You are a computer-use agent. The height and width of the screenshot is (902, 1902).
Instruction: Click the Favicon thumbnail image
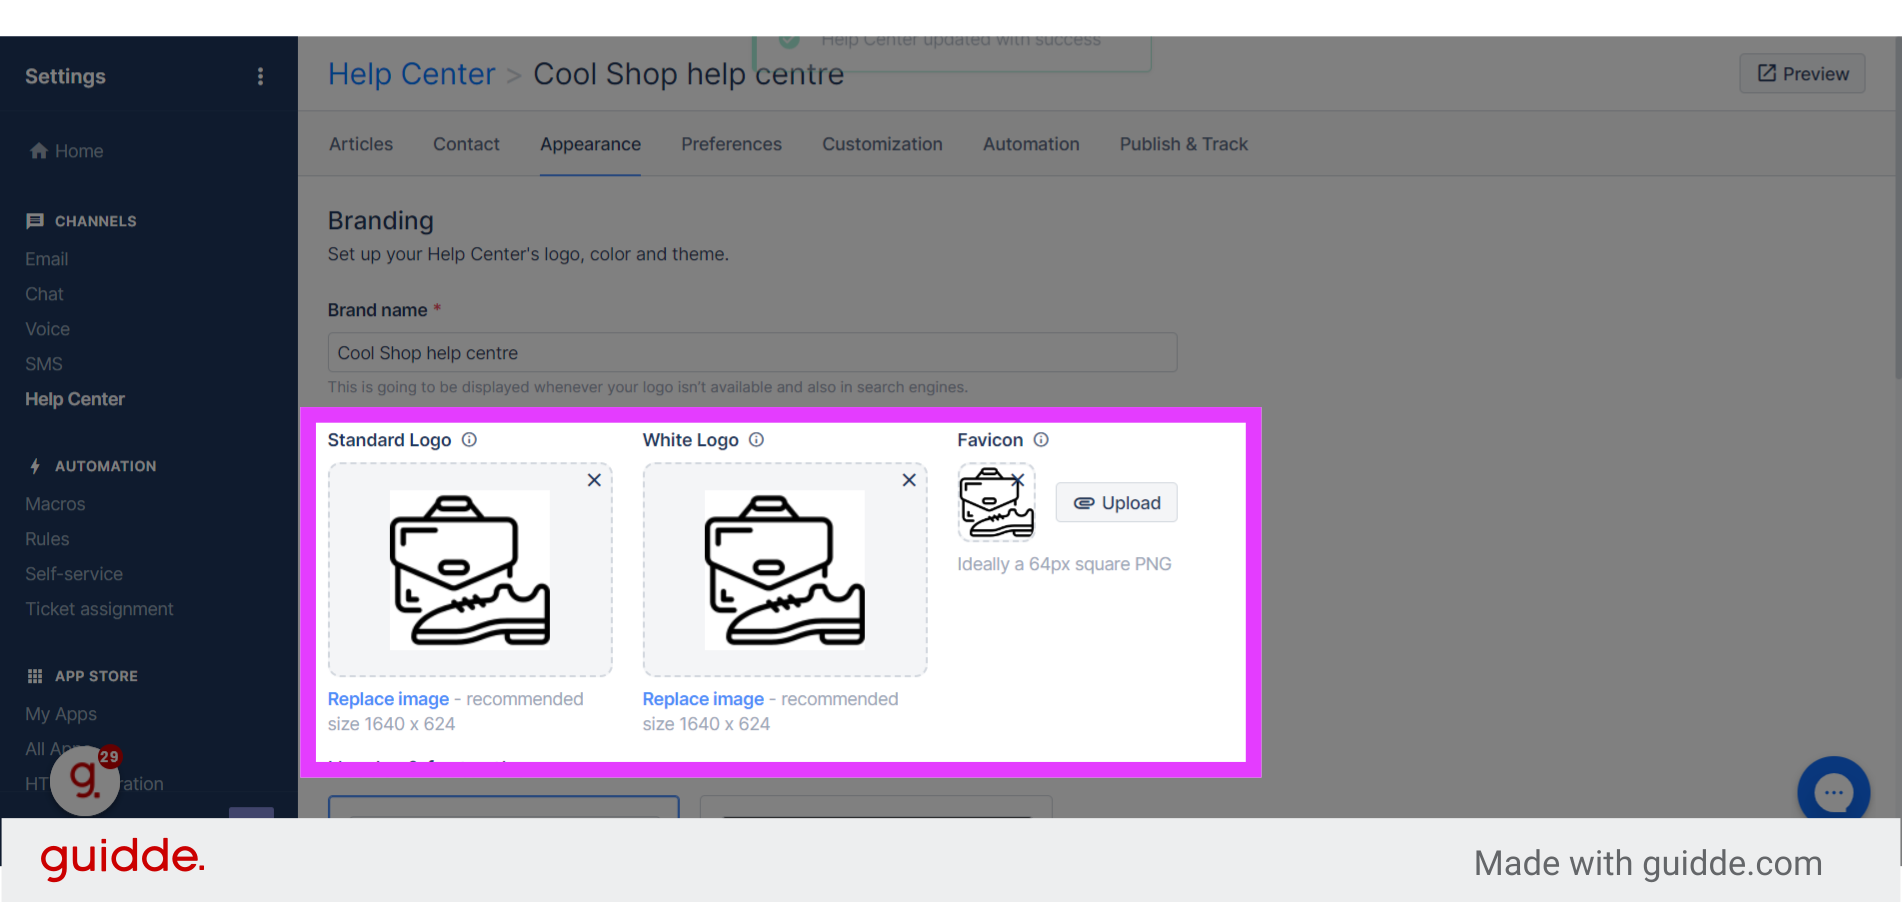tap(996, 503)
